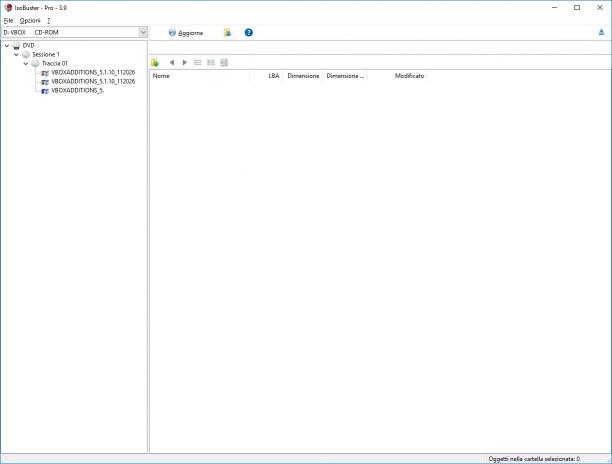The image size is (612, 464).
Task: Open the folder properties toolbar icon
Action: (x=227, y=33)
